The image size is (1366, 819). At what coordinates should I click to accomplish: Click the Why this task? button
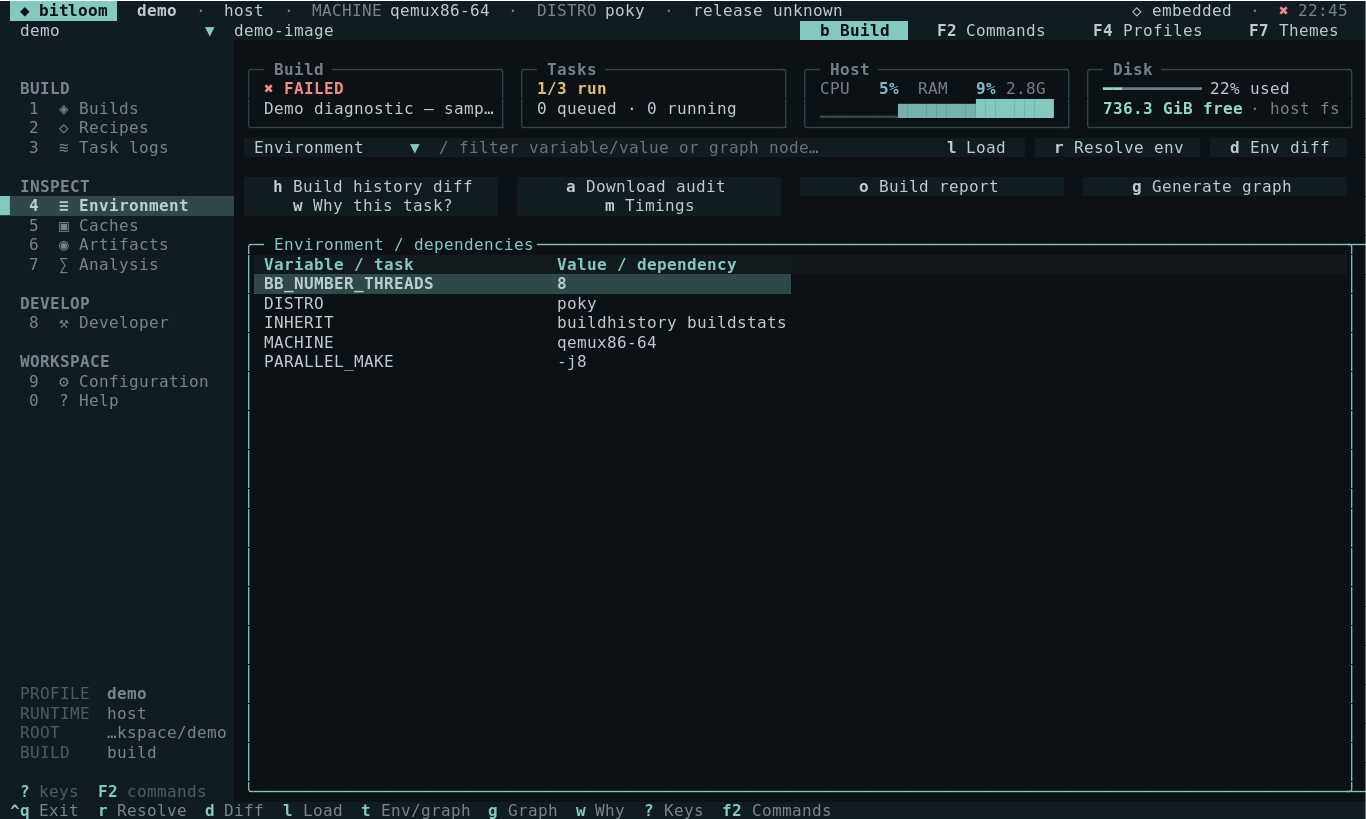[372, 206]
